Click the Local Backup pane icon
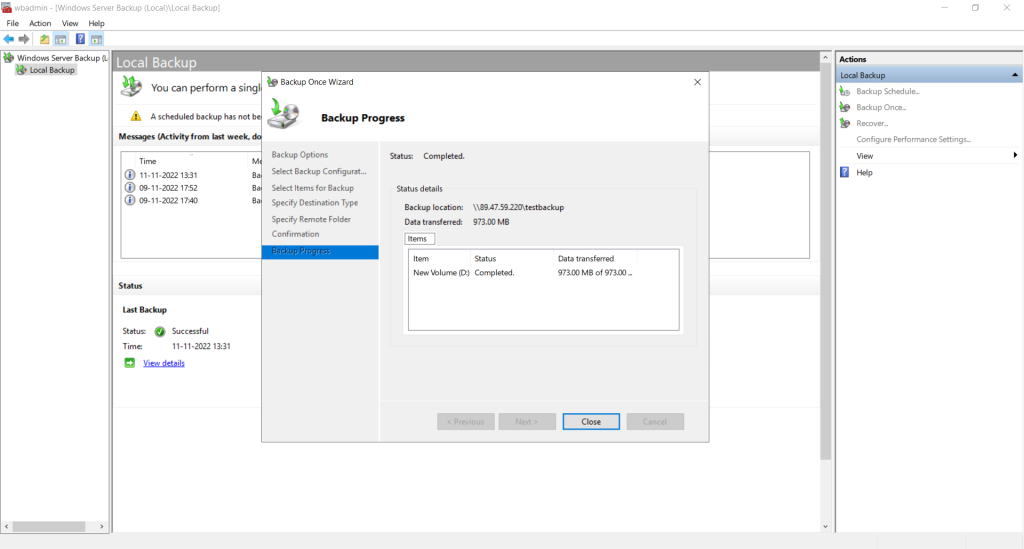The image size is (1024, 549). [131, 87]
